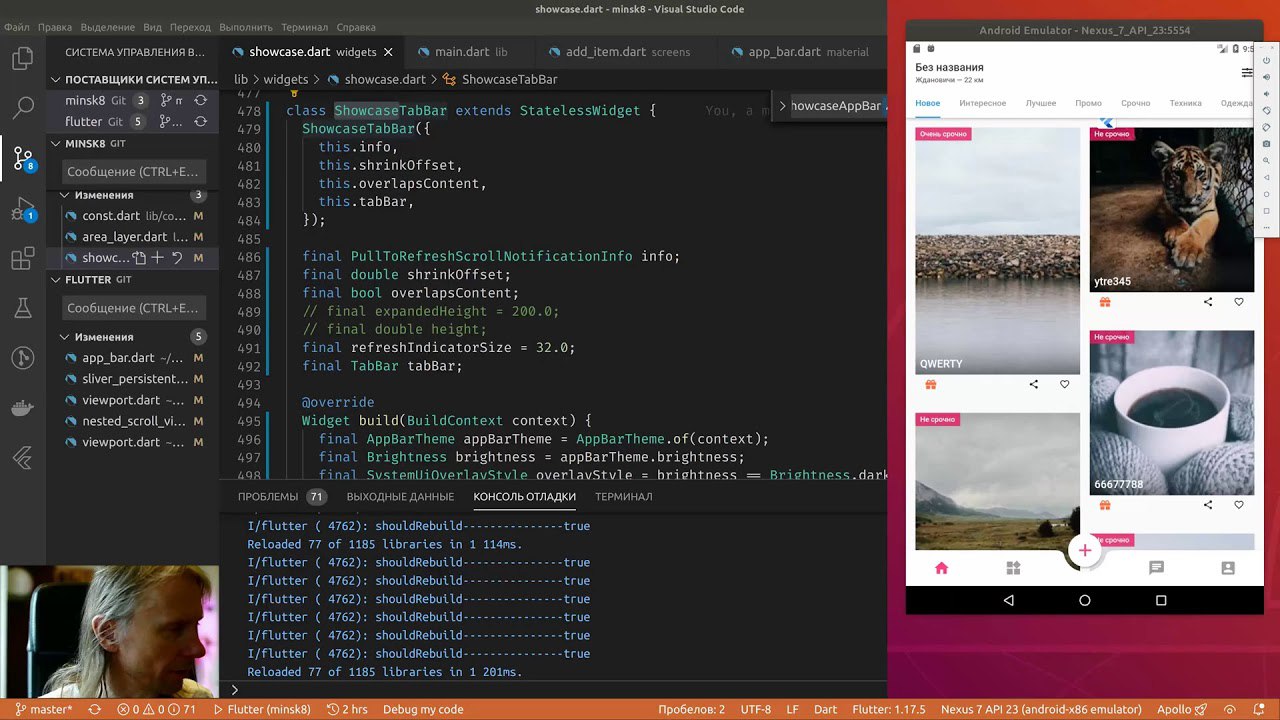1280x720 pixels.
Task: Switch to add_item.dart editor tab
Action: [x=628, y=52]
